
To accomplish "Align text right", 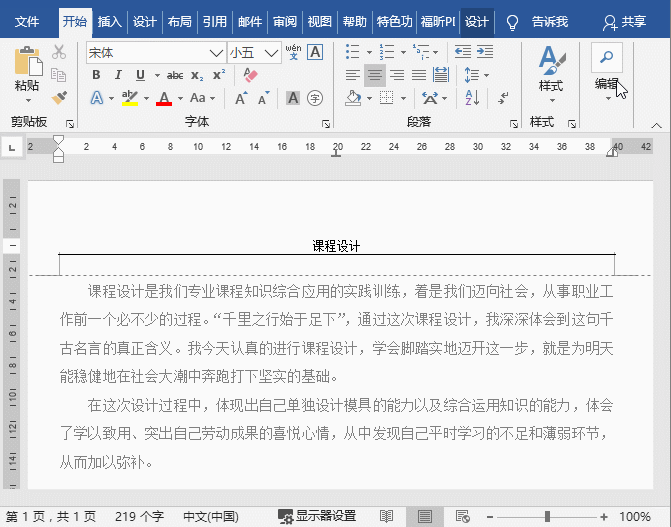I will click(x=397, y=75).
